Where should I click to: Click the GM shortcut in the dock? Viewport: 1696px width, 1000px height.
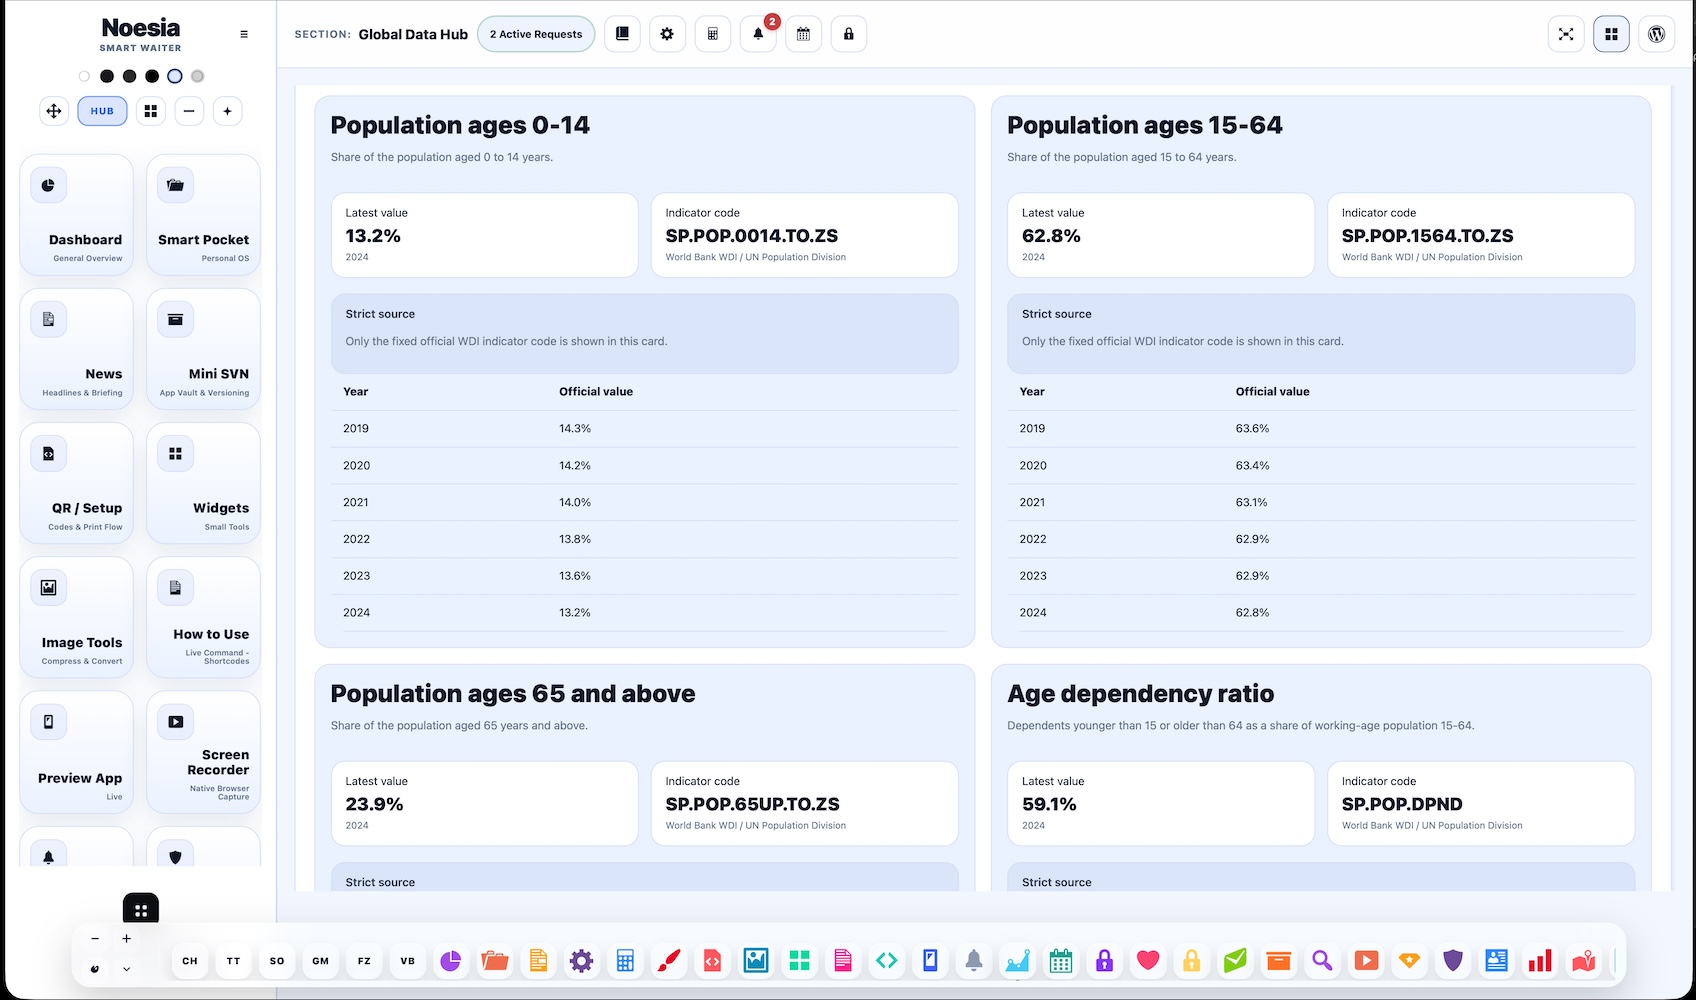pos(320,961)
